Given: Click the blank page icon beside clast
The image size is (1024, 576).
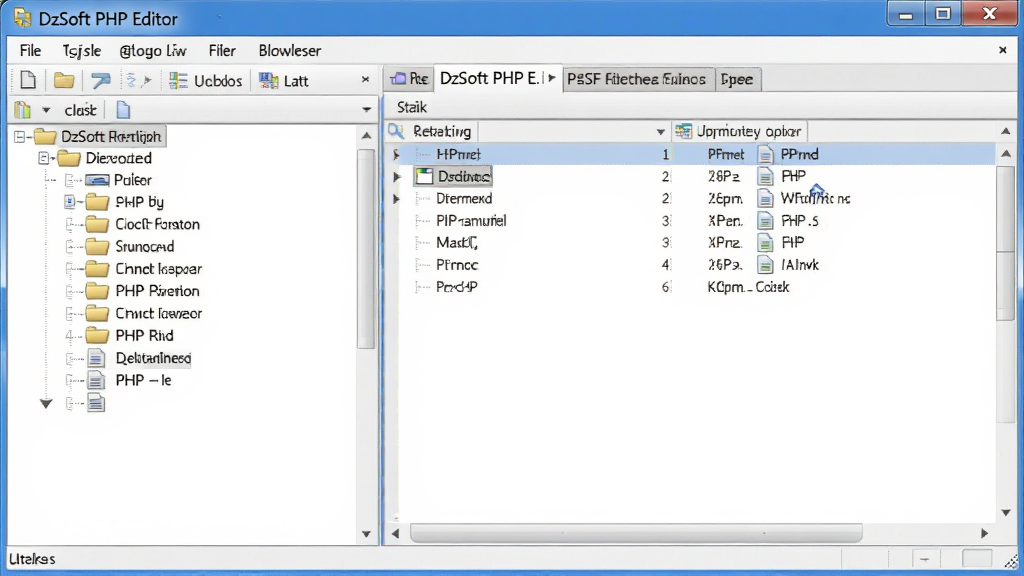Looking at the screenshot, I should [x=123, y=110].
